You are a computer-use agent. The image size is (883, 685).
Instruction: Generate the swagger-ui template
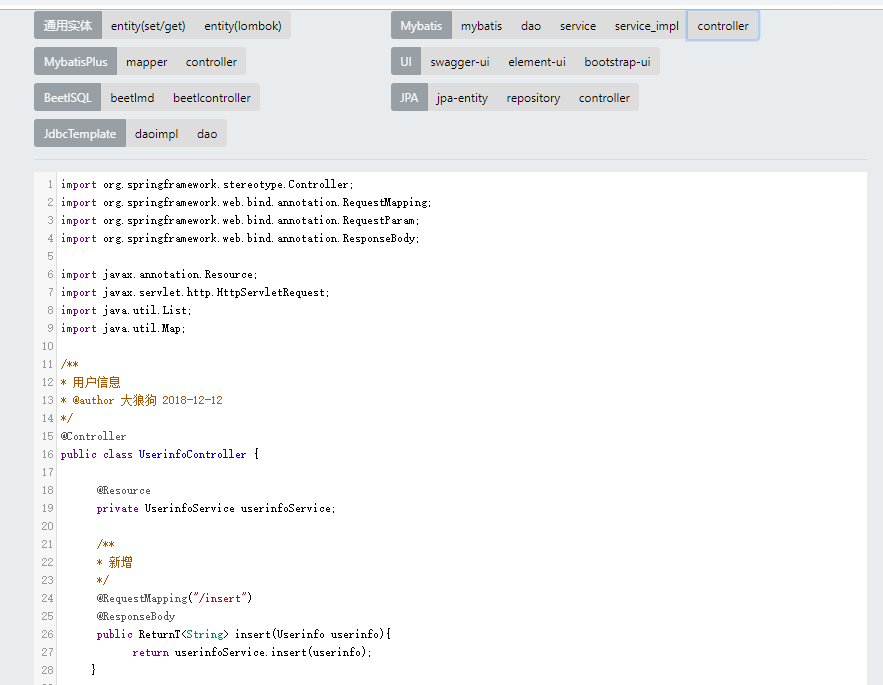(x=460, y=62)
